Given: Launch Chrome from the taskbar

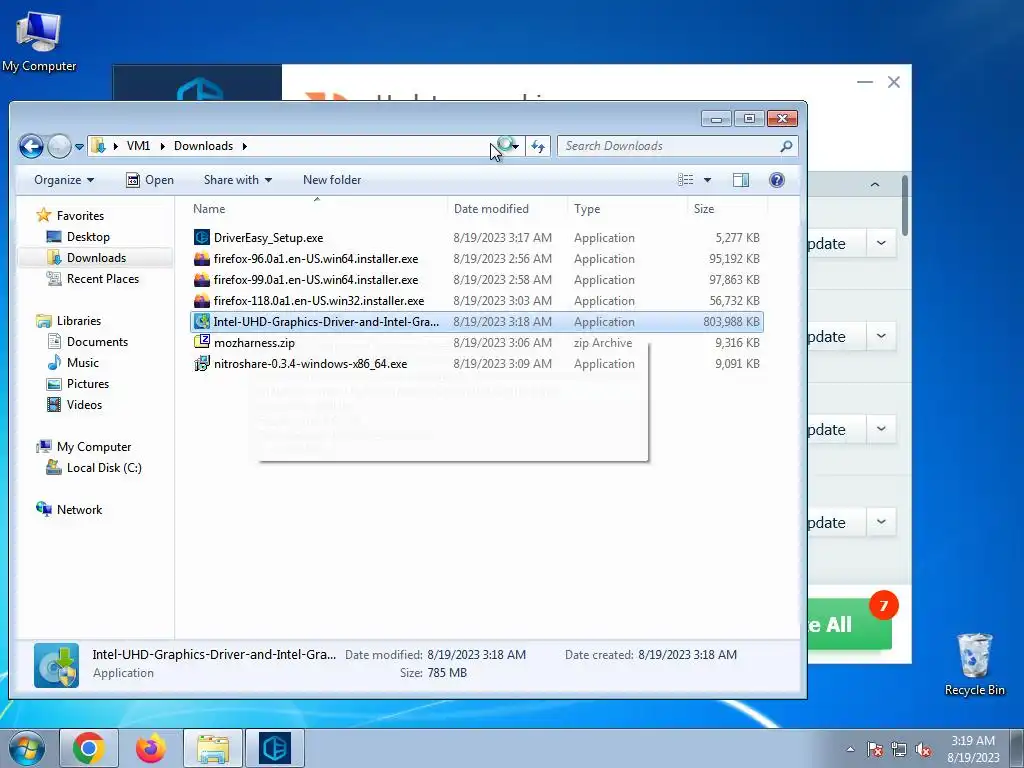Looking at the screenshot, I should click(89, 748).
